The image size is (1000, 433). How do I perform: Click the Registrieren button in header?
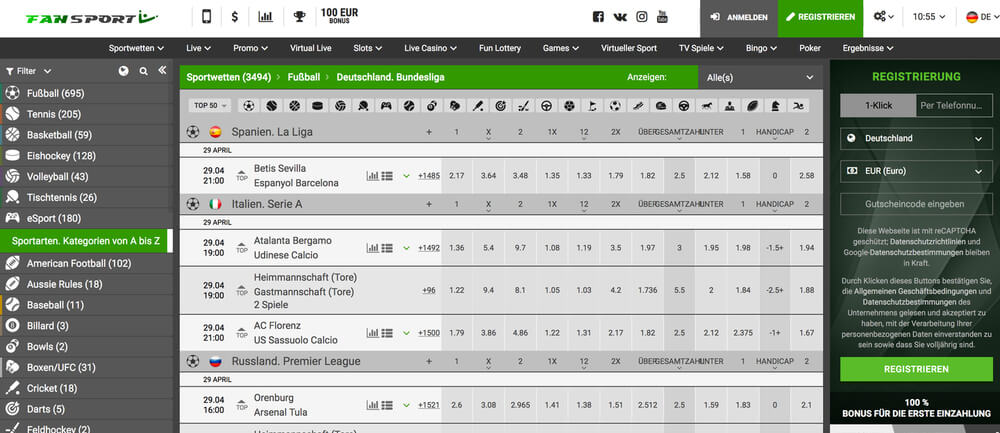(820, 18)
